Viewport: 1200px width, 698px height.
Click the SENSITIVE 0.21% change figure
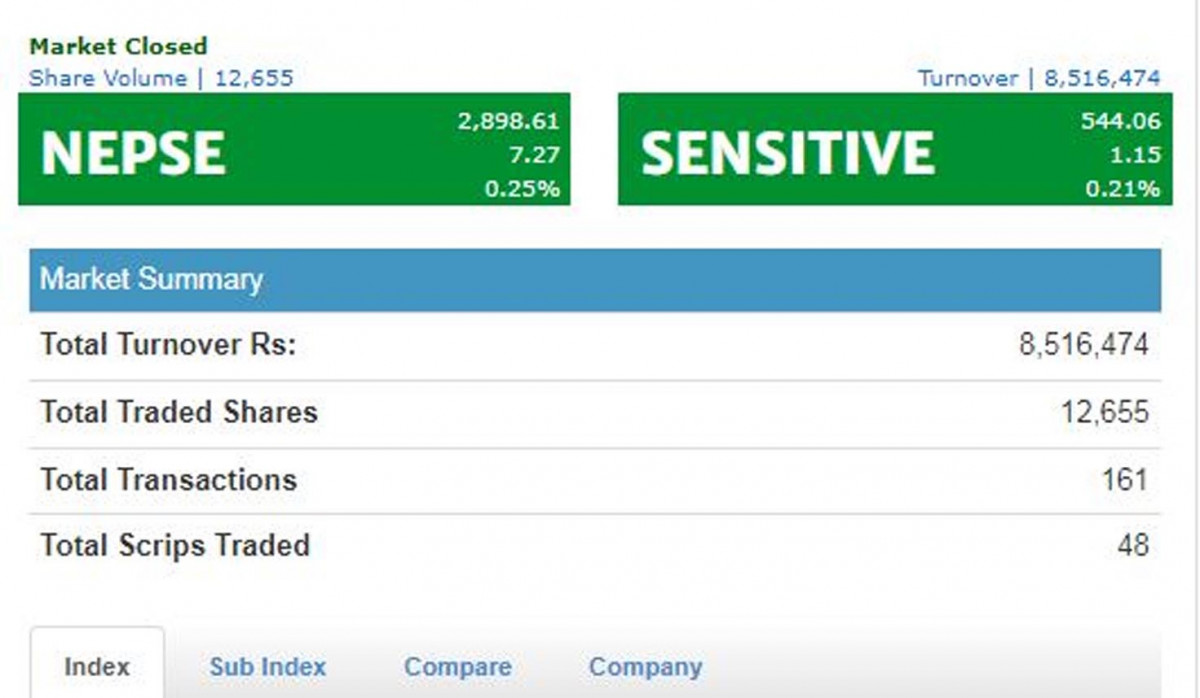pyautogui.click(x=1123, y=188)
